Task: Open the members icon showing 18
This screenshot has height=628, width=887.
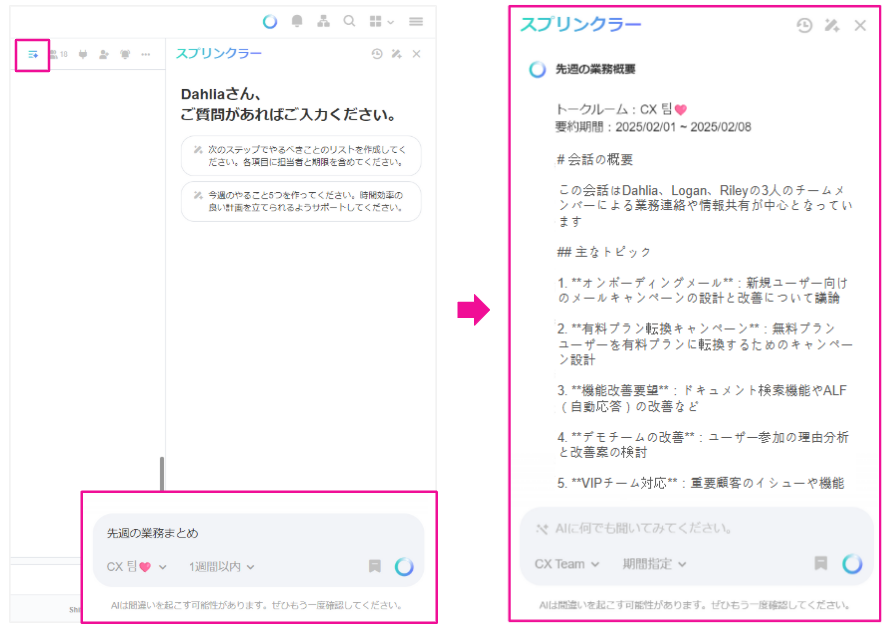Action: [58, 54]
